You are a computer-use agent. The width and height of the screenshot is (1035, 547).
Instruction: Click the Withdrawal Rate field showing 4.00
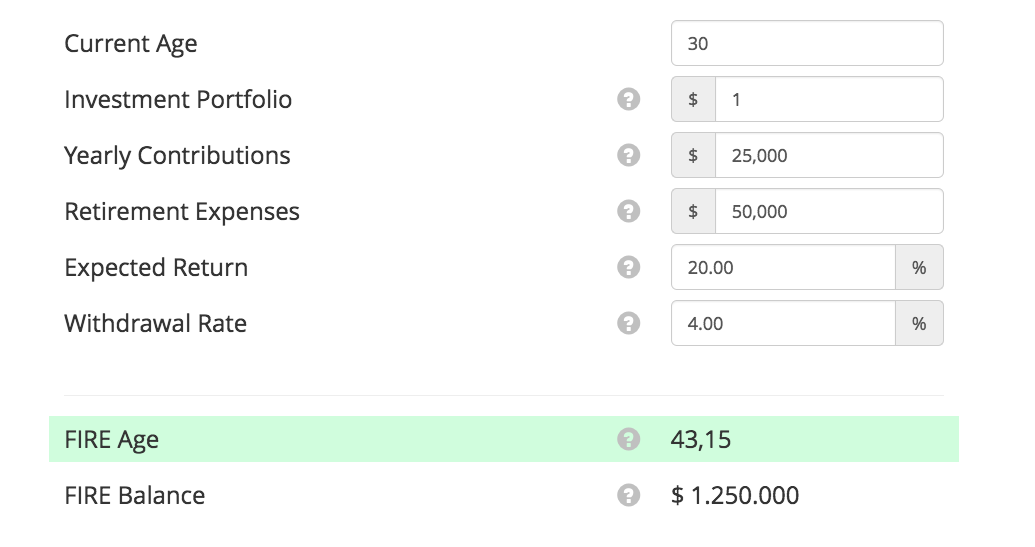coord(783,323)
